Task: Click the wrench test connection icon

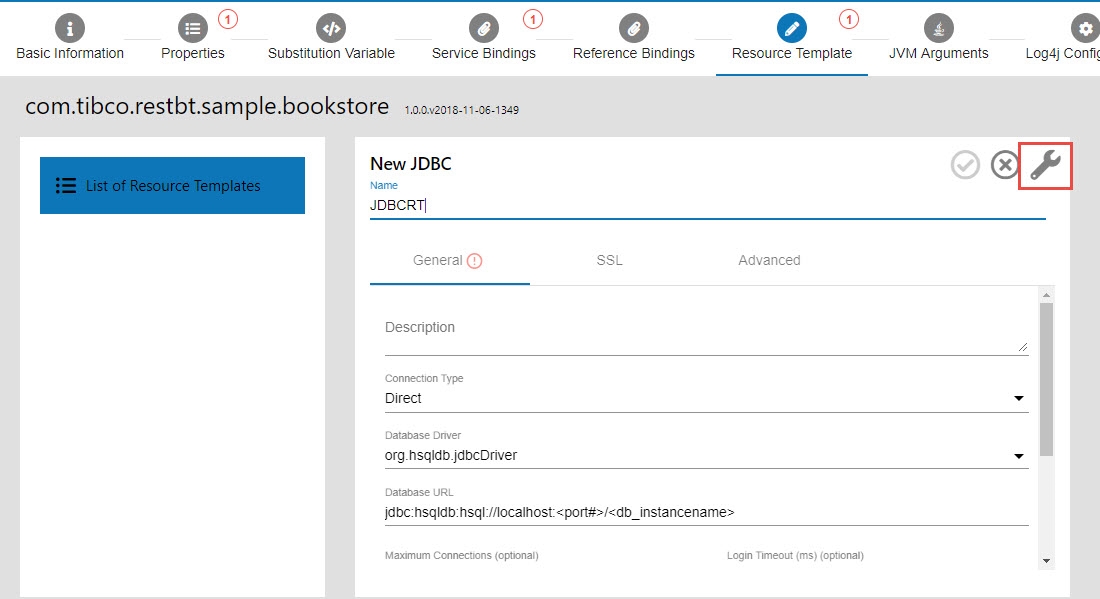Action: point(1045,165)
